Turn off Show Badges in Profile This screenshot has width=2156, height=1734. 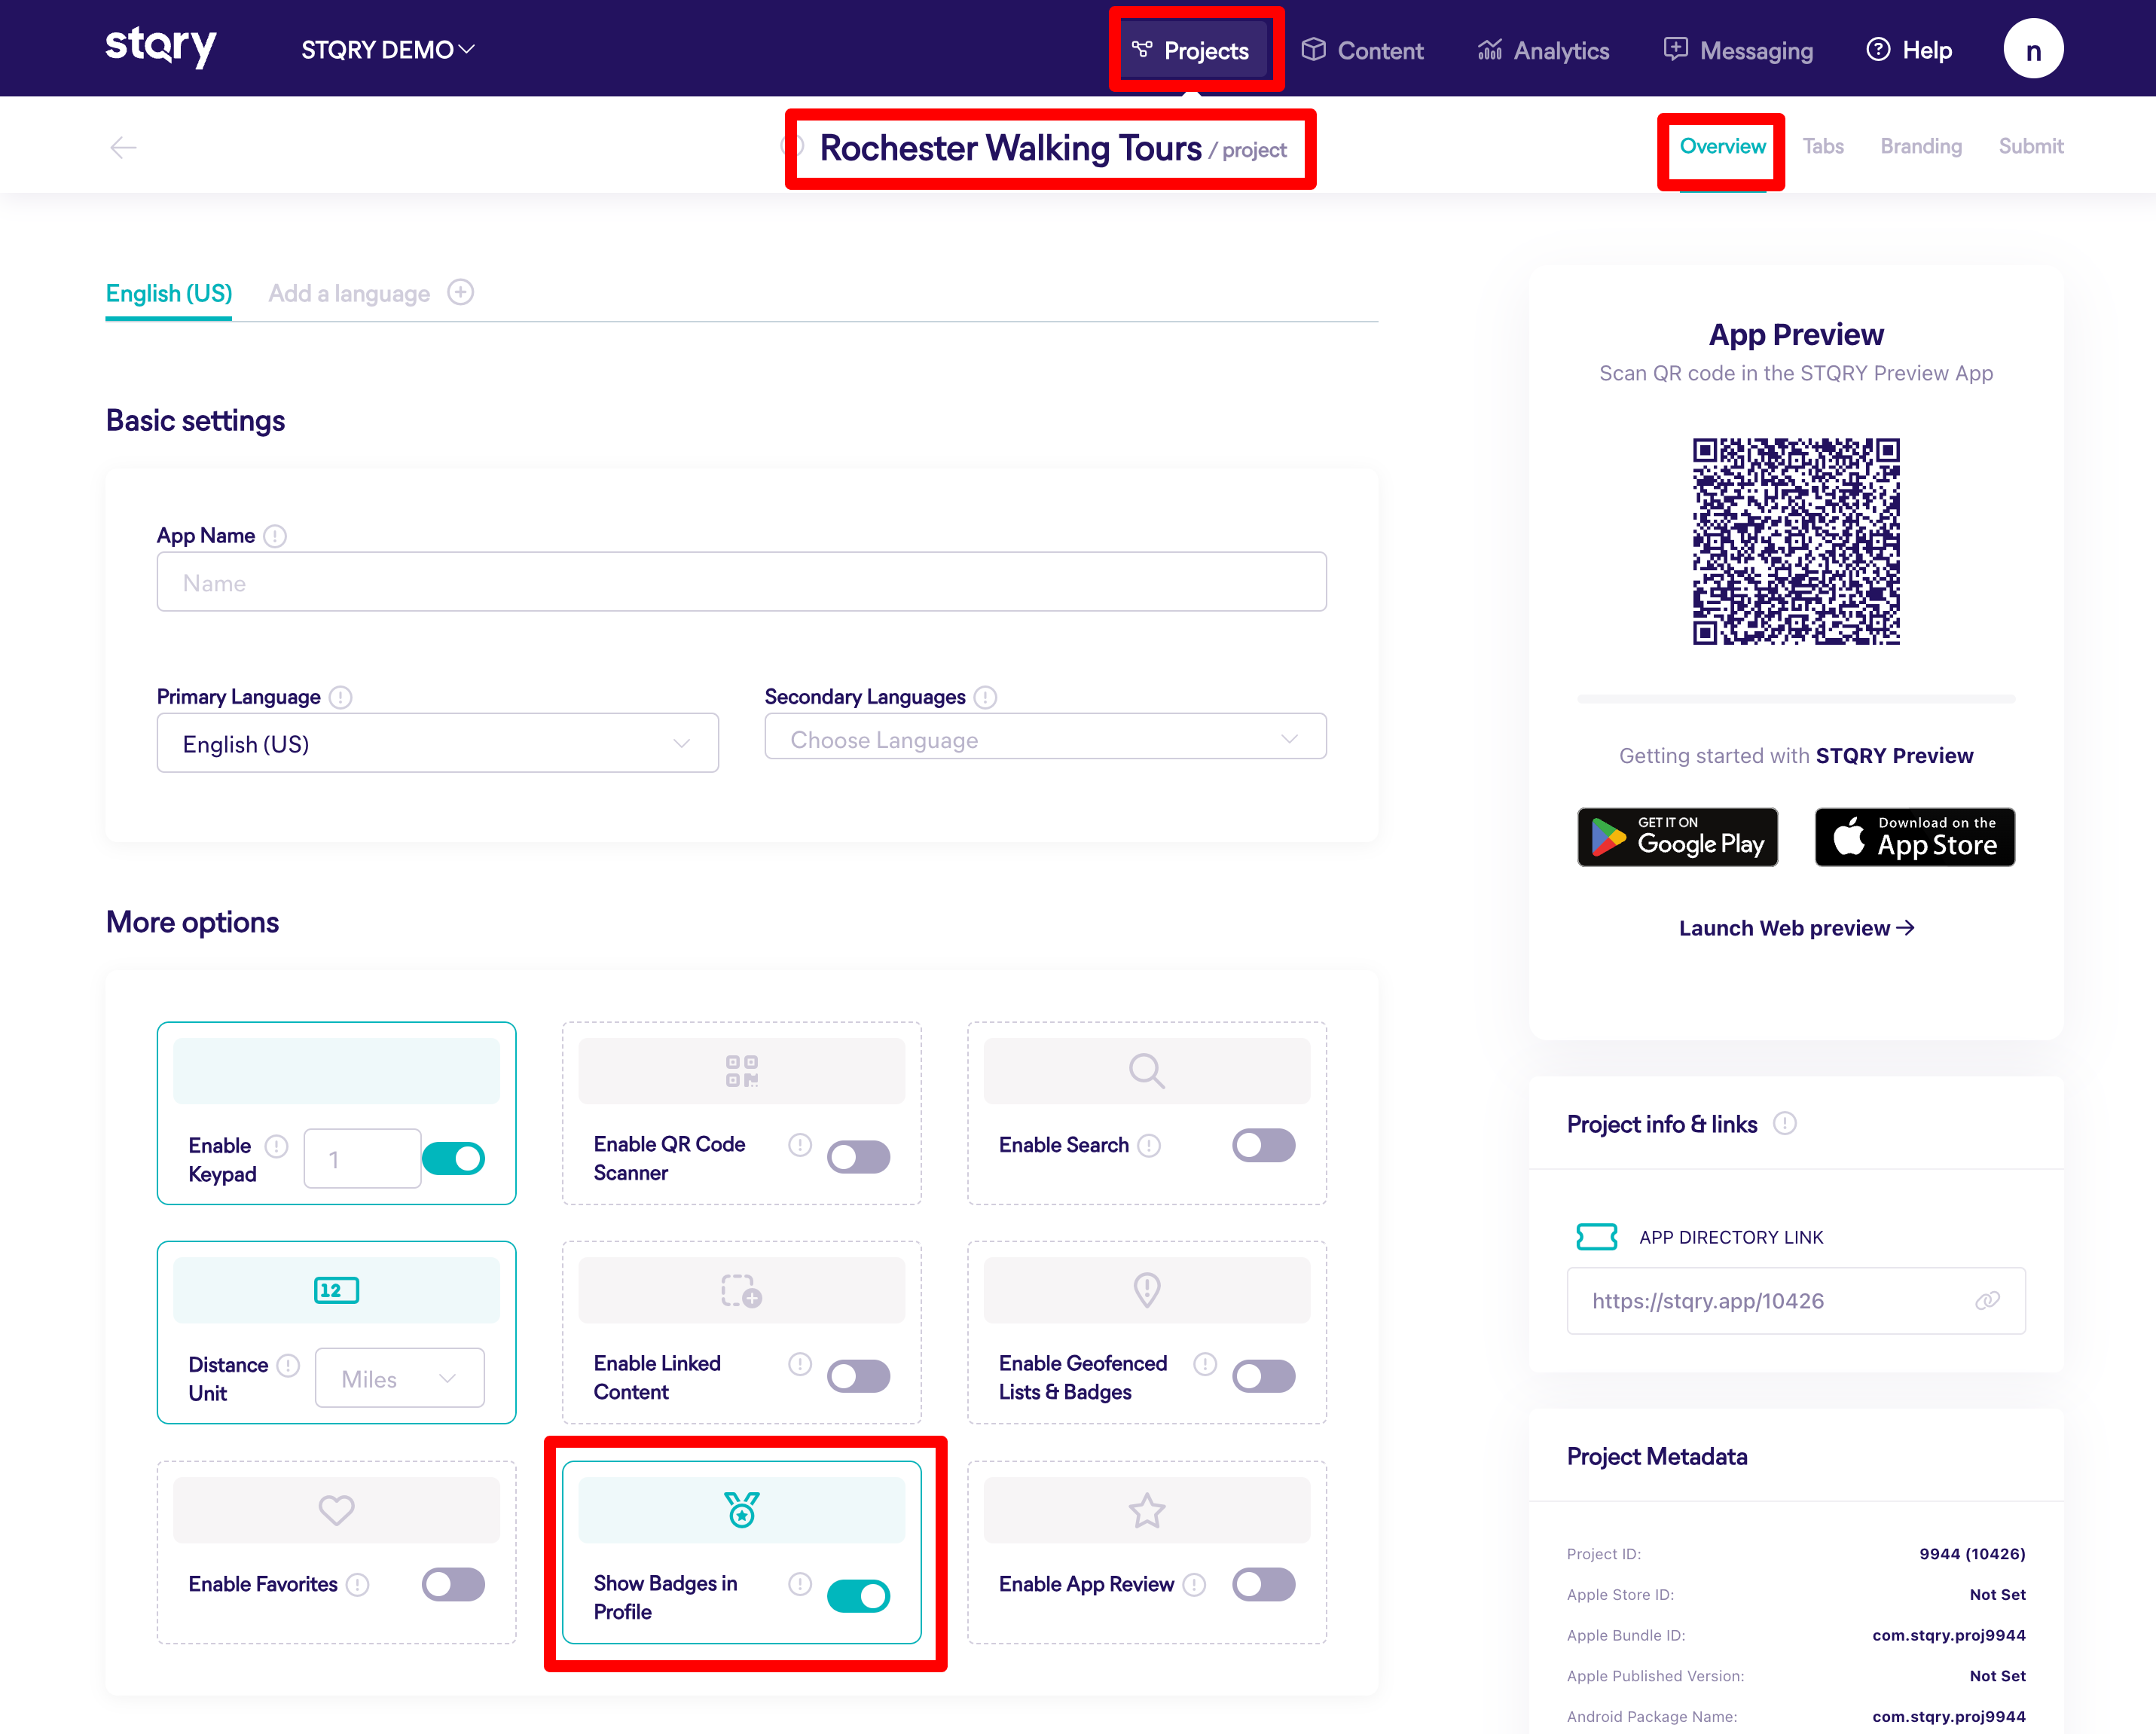[858, 1596]
